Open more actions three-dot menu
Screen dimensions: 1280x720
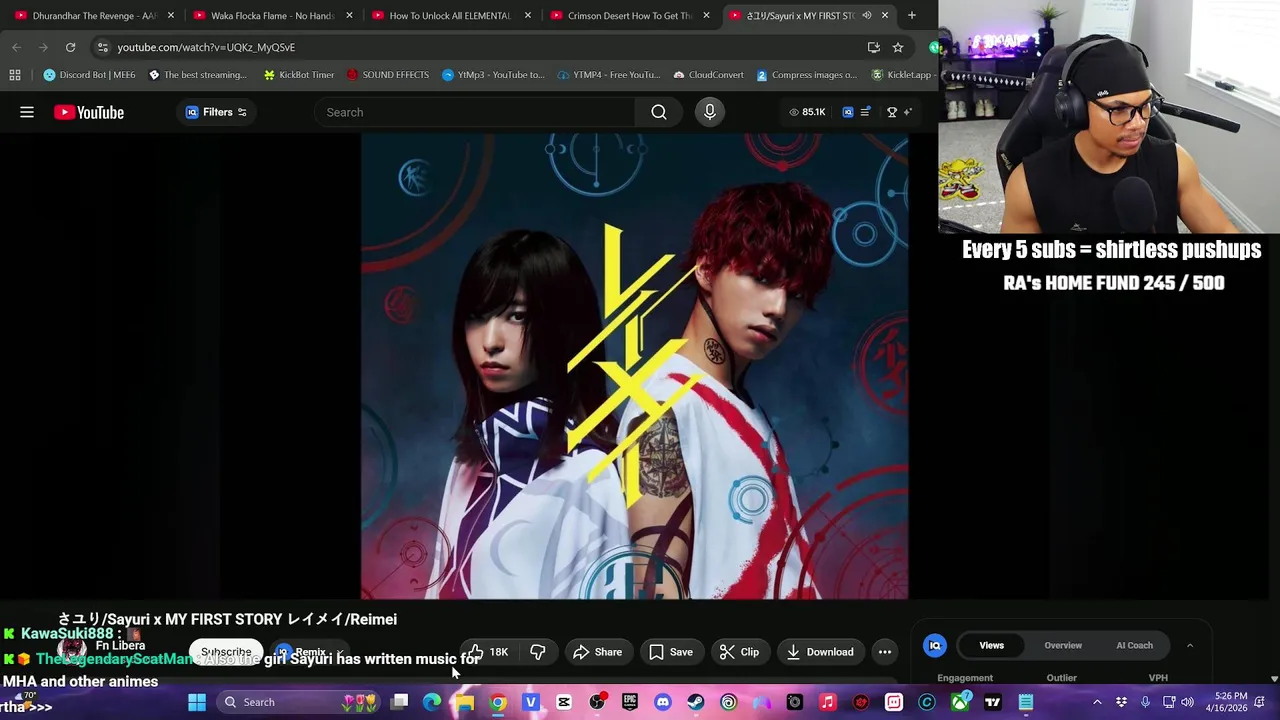coord(885,652)
